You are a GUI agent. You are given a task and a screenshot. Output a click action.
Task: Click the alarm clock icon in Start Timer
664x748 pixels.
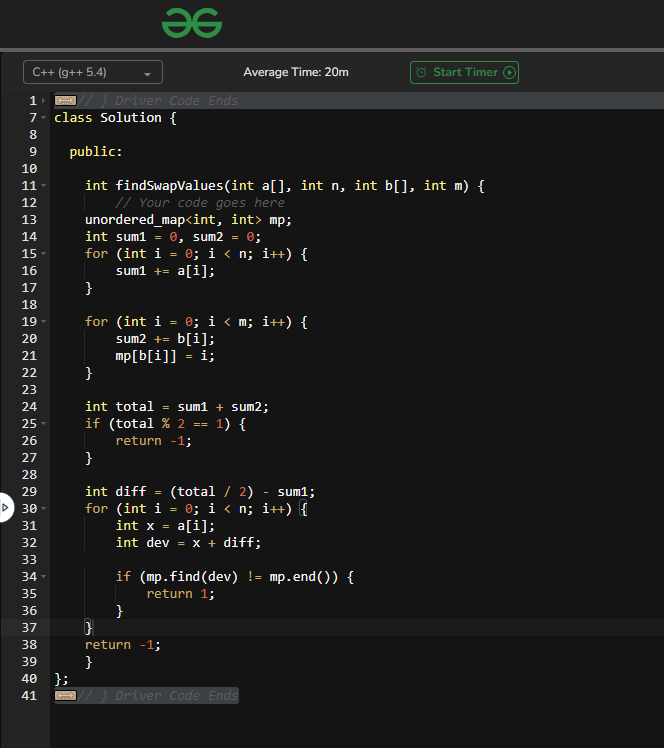pyautogui.click(x=421, y=73)
